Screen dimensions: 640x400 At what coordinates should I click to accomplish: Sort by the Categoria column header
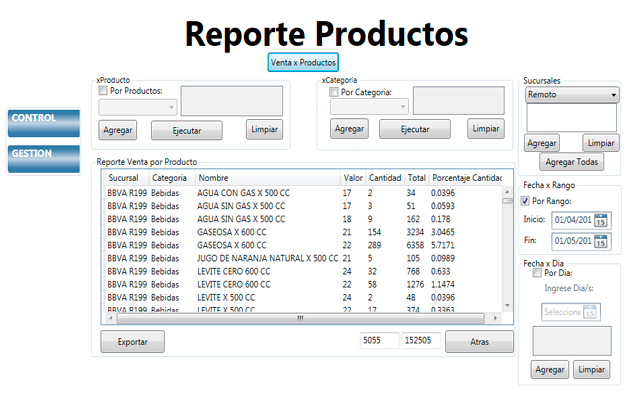coord(172,178)
